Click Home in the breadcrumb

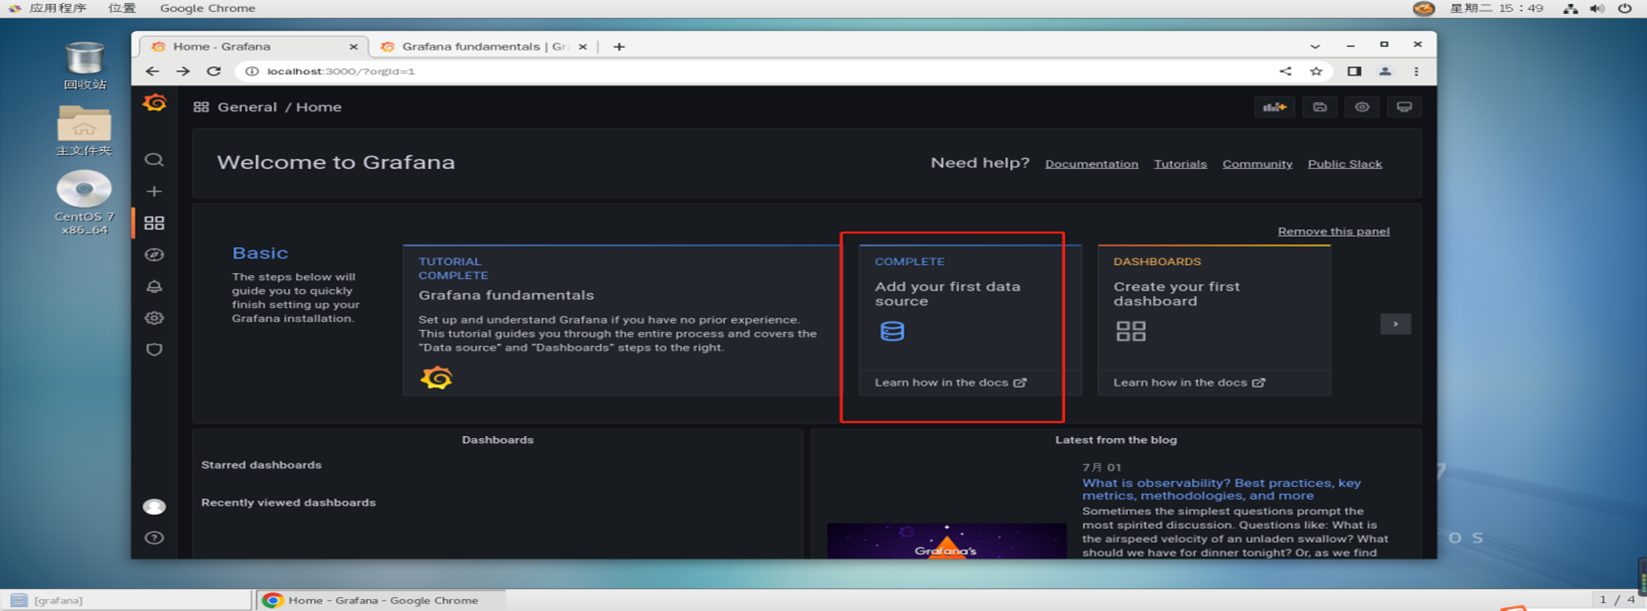(318, 107)
